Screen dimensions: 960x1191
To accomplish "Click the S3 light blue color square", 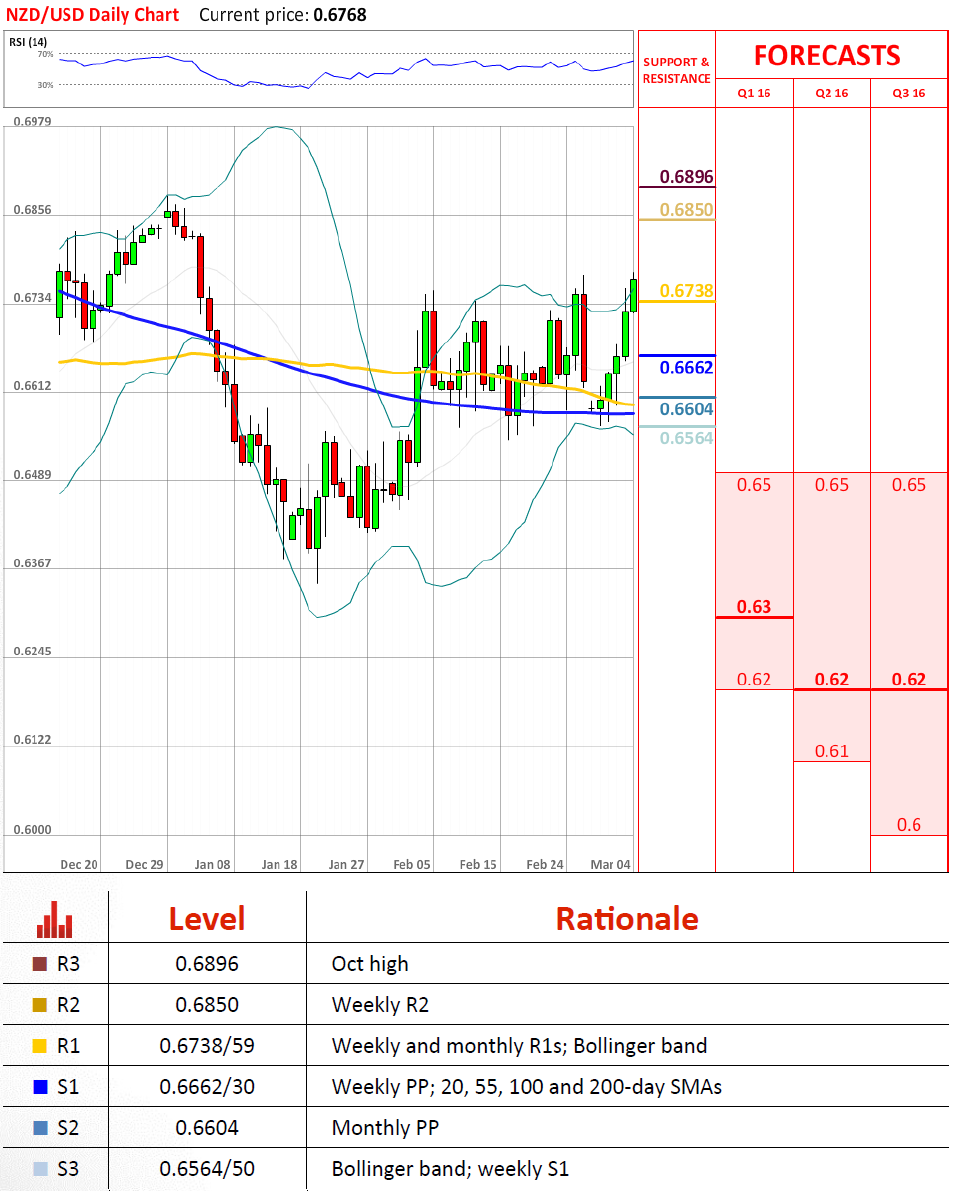I will point(40,1169).
